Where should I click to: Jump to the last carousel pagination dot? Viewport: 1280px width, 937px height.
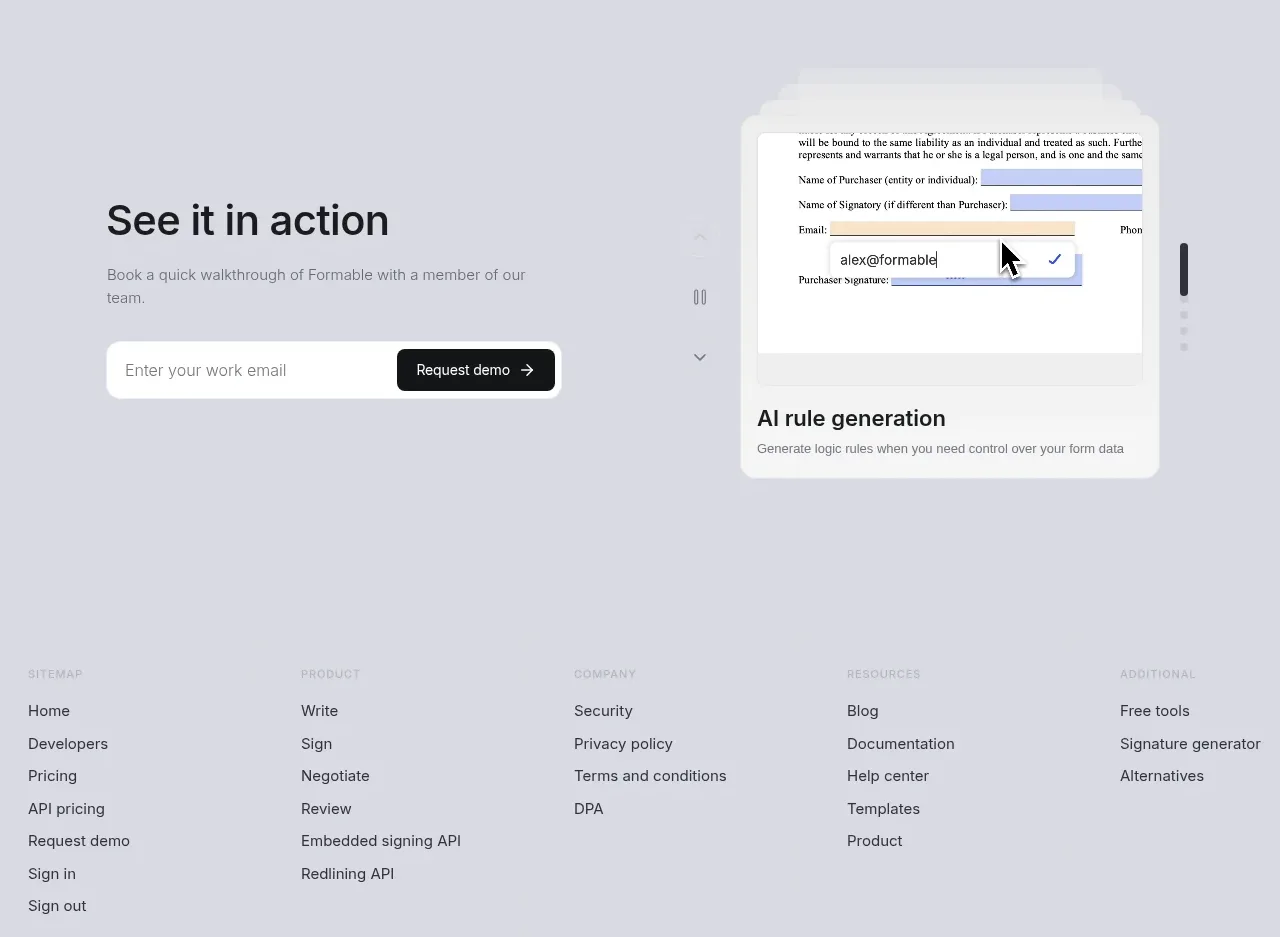[1184, 347]
